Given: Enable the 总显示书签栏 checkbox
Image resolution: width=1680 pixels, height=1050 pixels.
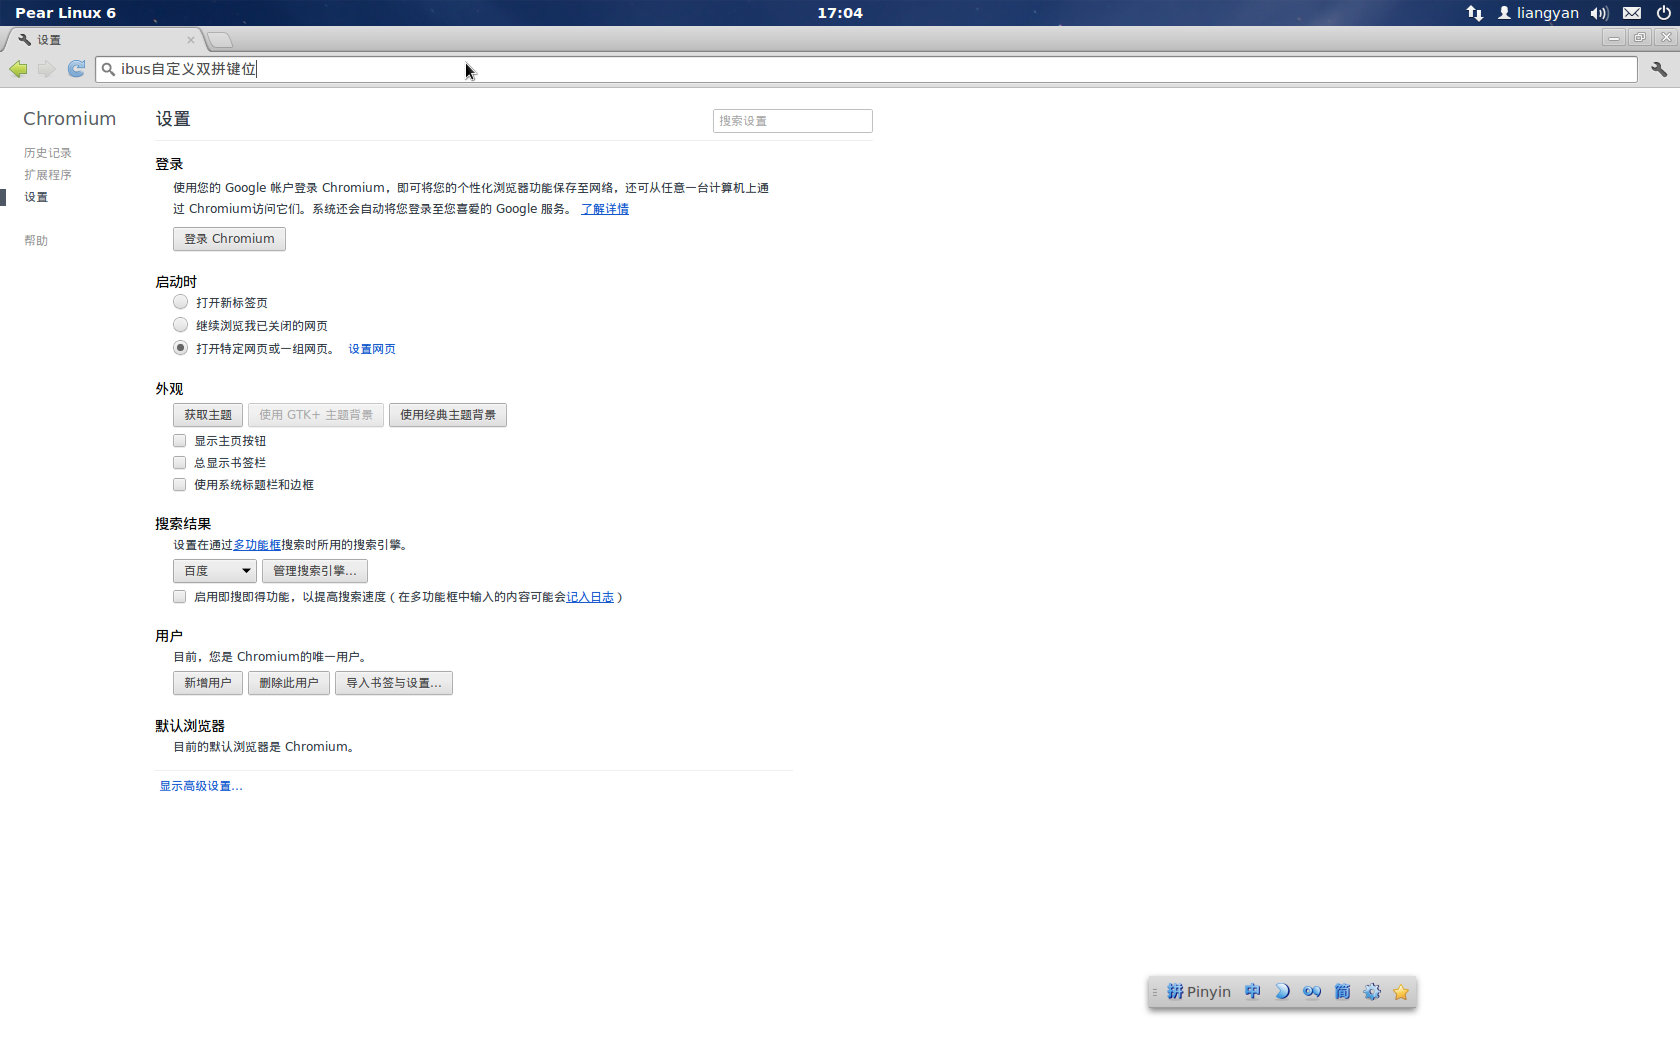Looking at the screenshot, I should pos(180,463).
